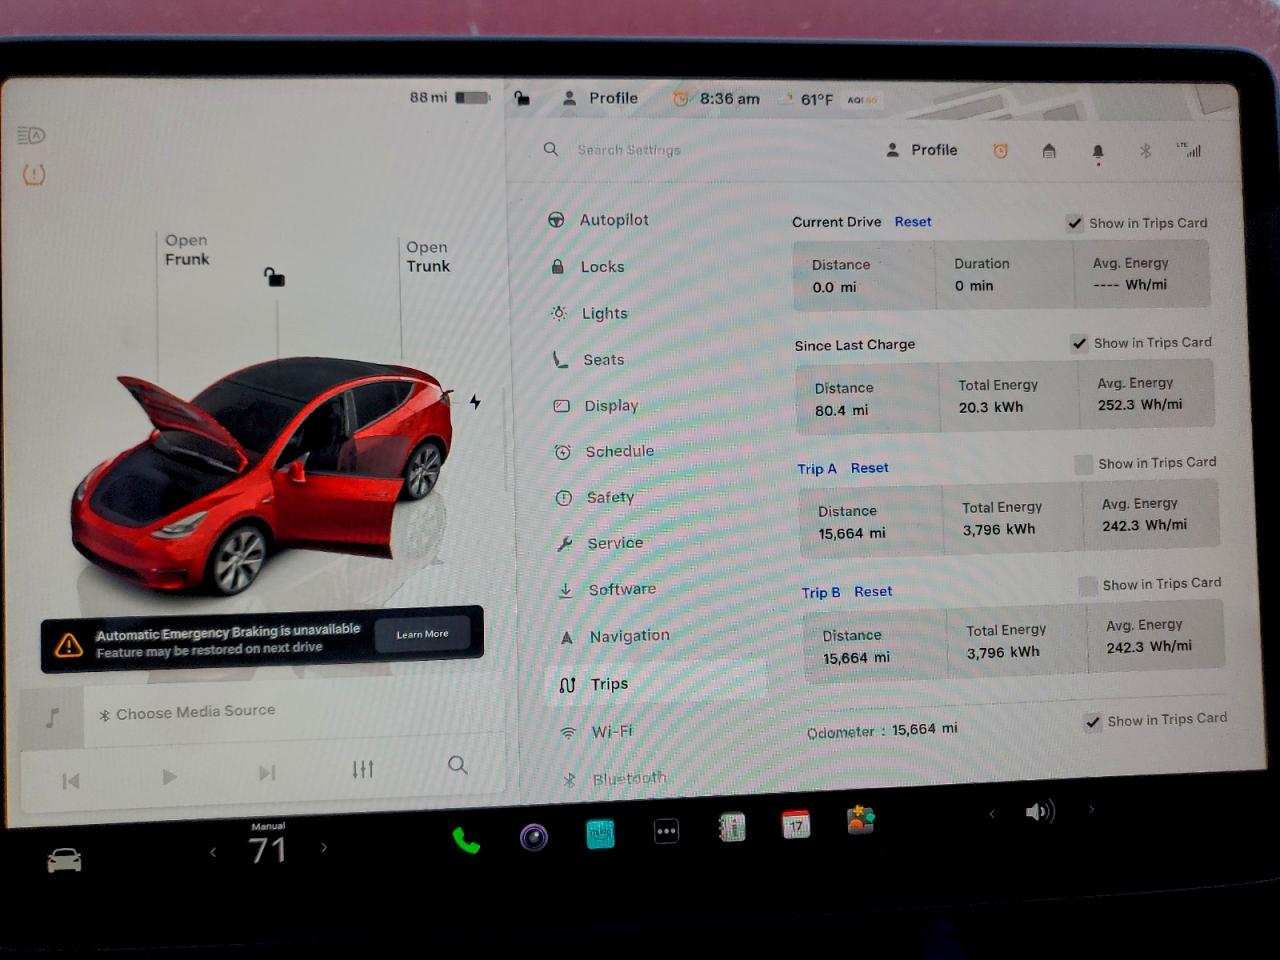Open the all apps three-dot launcher
The width and height of the screenshot is (1280, 960).
click(666, 831)
